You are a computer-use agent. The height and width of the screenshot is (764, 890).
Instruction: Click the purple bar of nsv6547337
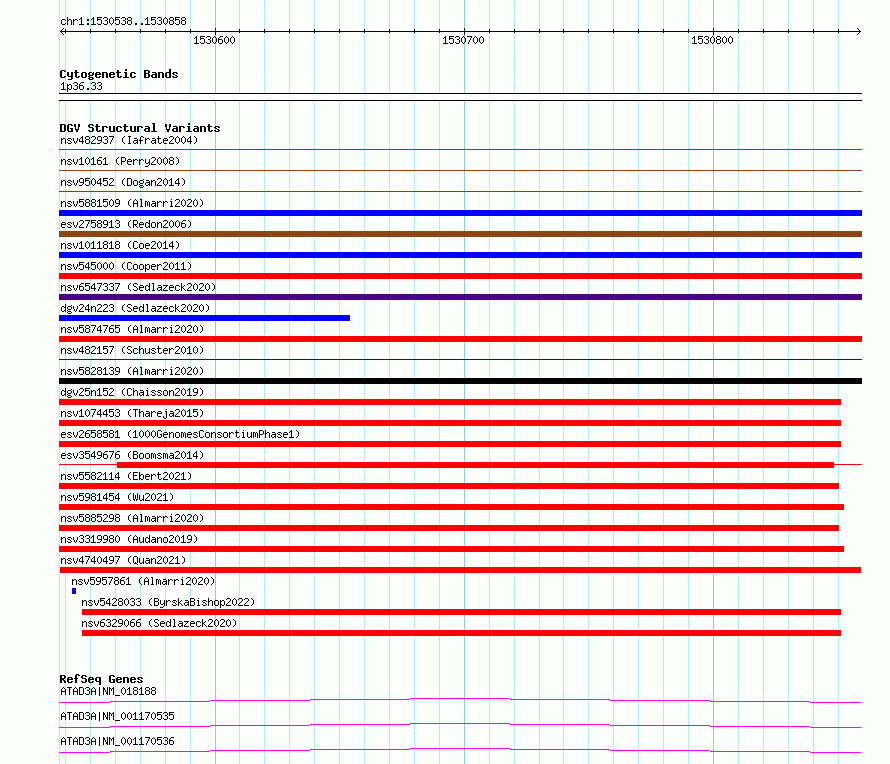(460, 297)
